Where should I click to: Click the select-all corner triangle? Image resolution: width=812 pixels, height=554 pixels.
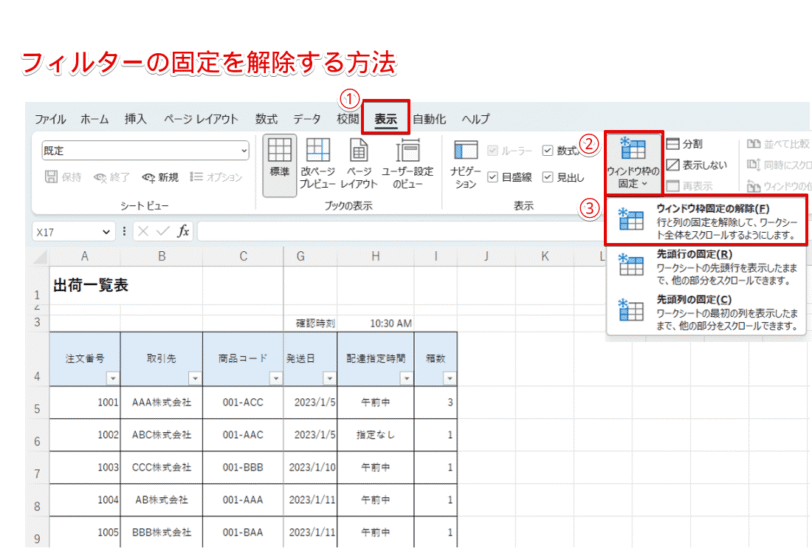coord(39,256)
